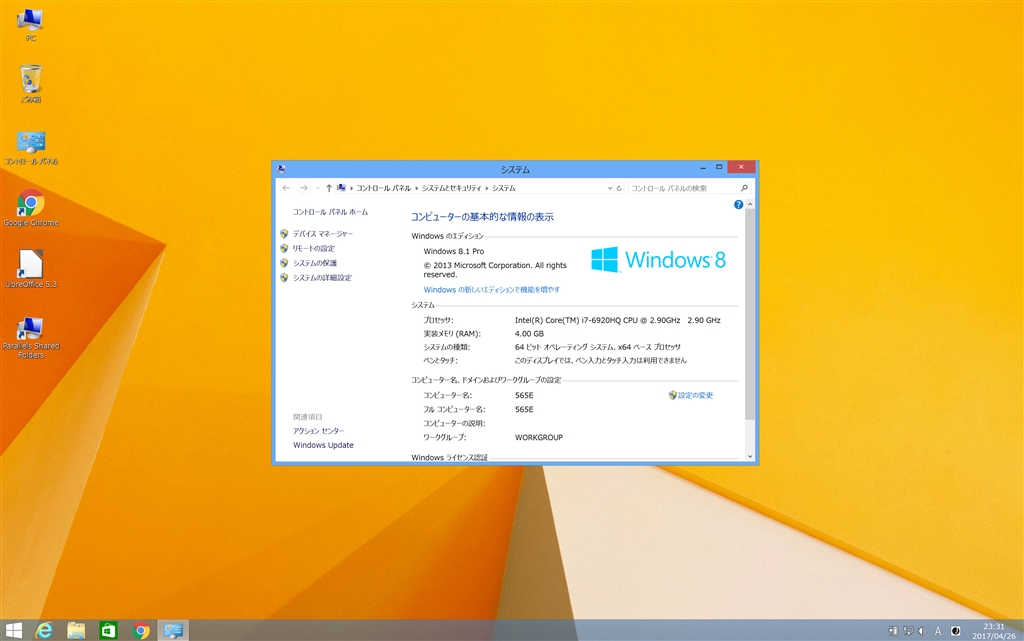Viewport: 1024px width, 641px height.
Task: Click the blue help question mark icon
Action: point(737,204)
